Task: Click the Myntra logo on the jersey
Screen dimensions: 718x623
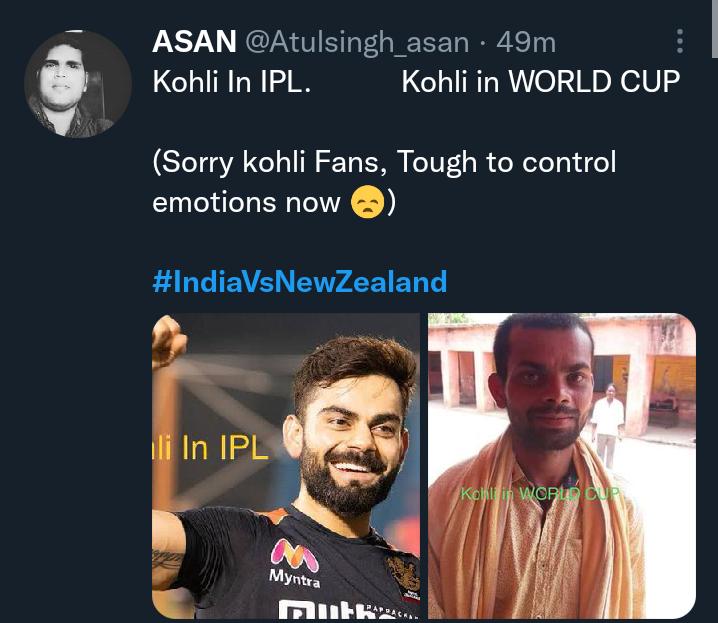Action: tap(294, 563)
